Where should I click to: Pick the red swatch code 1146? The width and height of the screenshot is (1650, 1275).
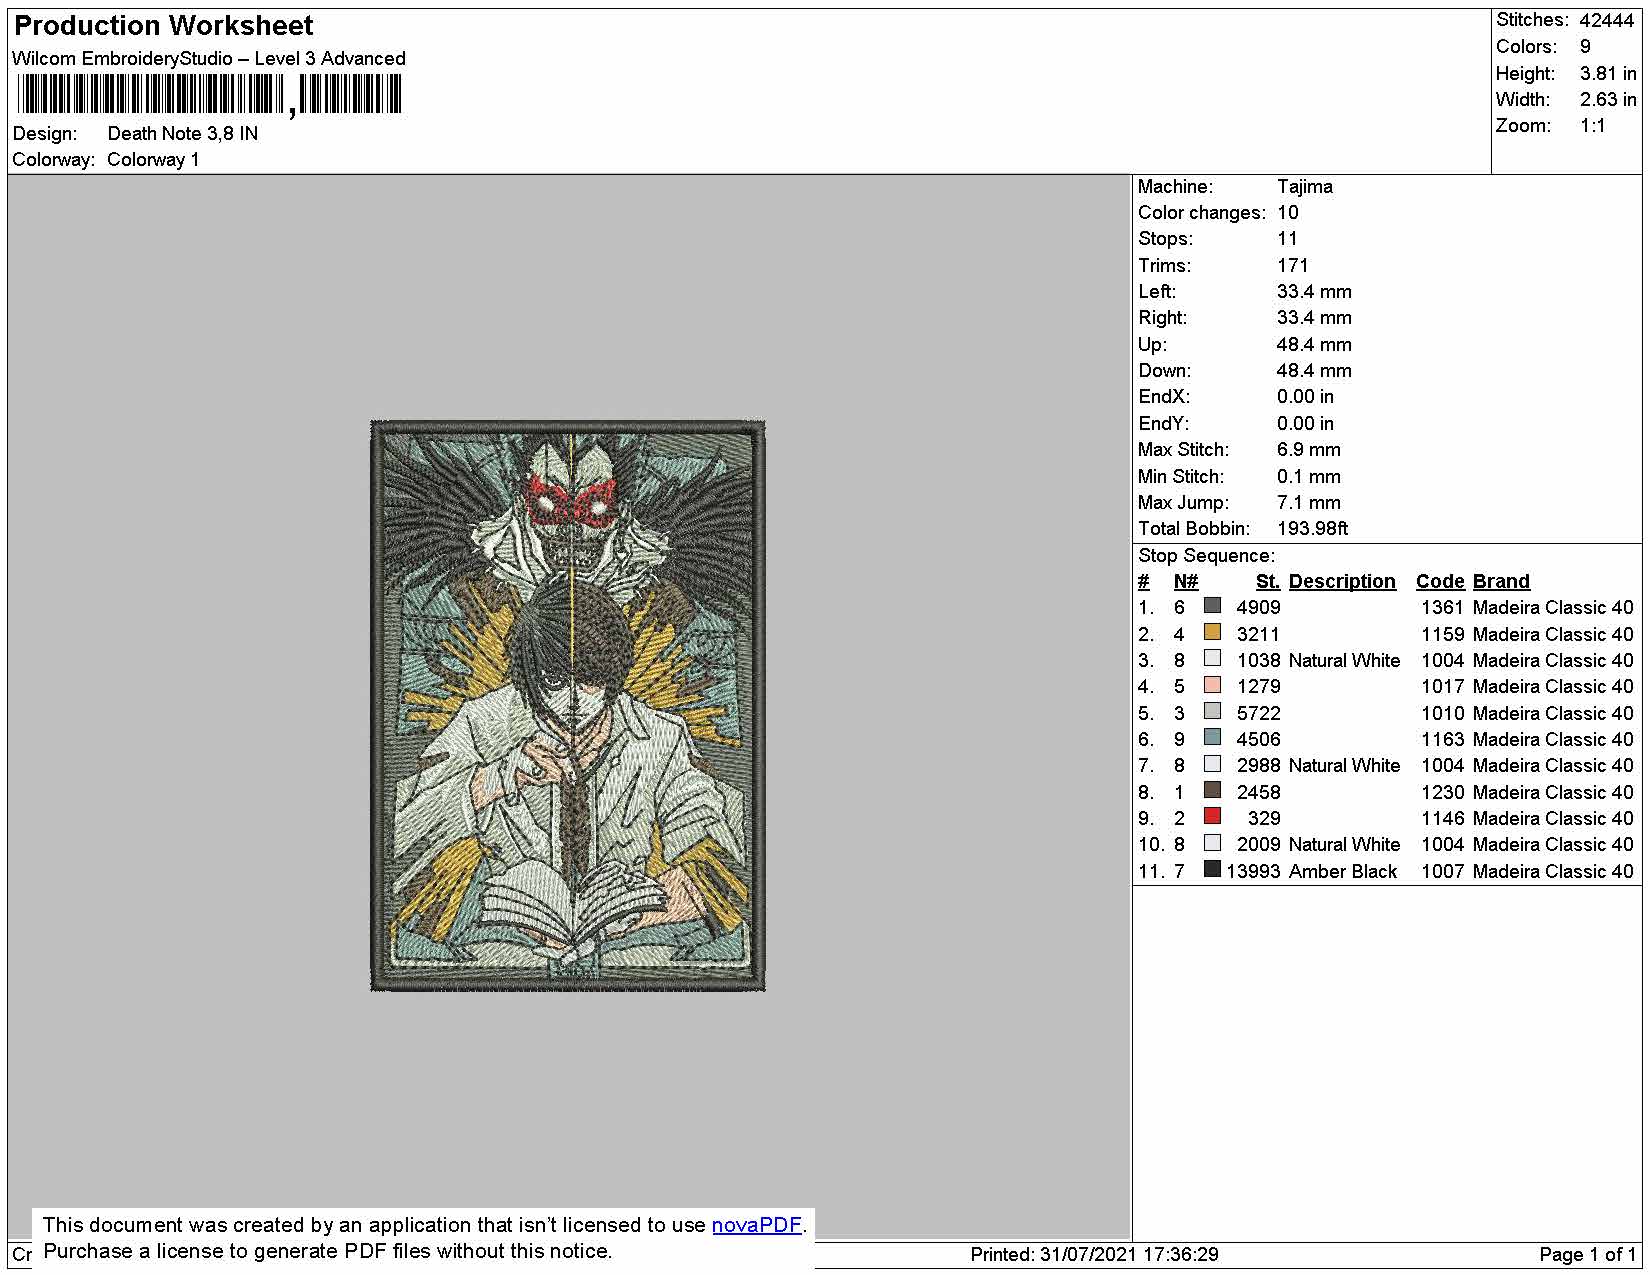point(1212,816)
